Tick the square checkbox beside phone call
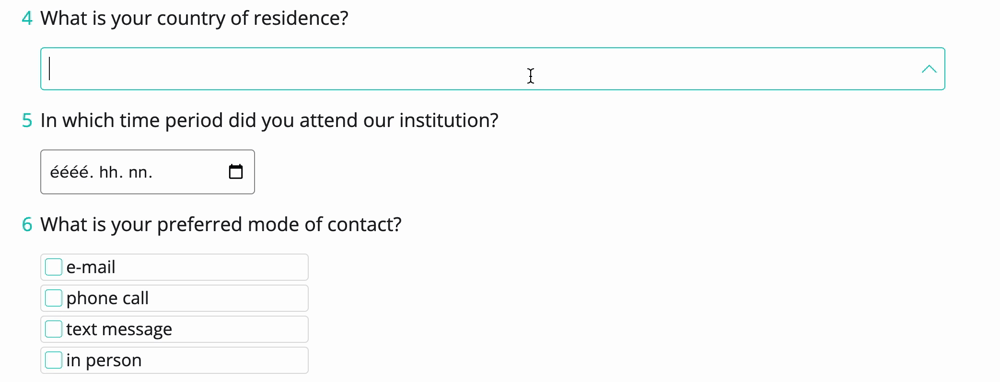The height and width of the screenshot is (382, 1000). click(x=54, y=298)
